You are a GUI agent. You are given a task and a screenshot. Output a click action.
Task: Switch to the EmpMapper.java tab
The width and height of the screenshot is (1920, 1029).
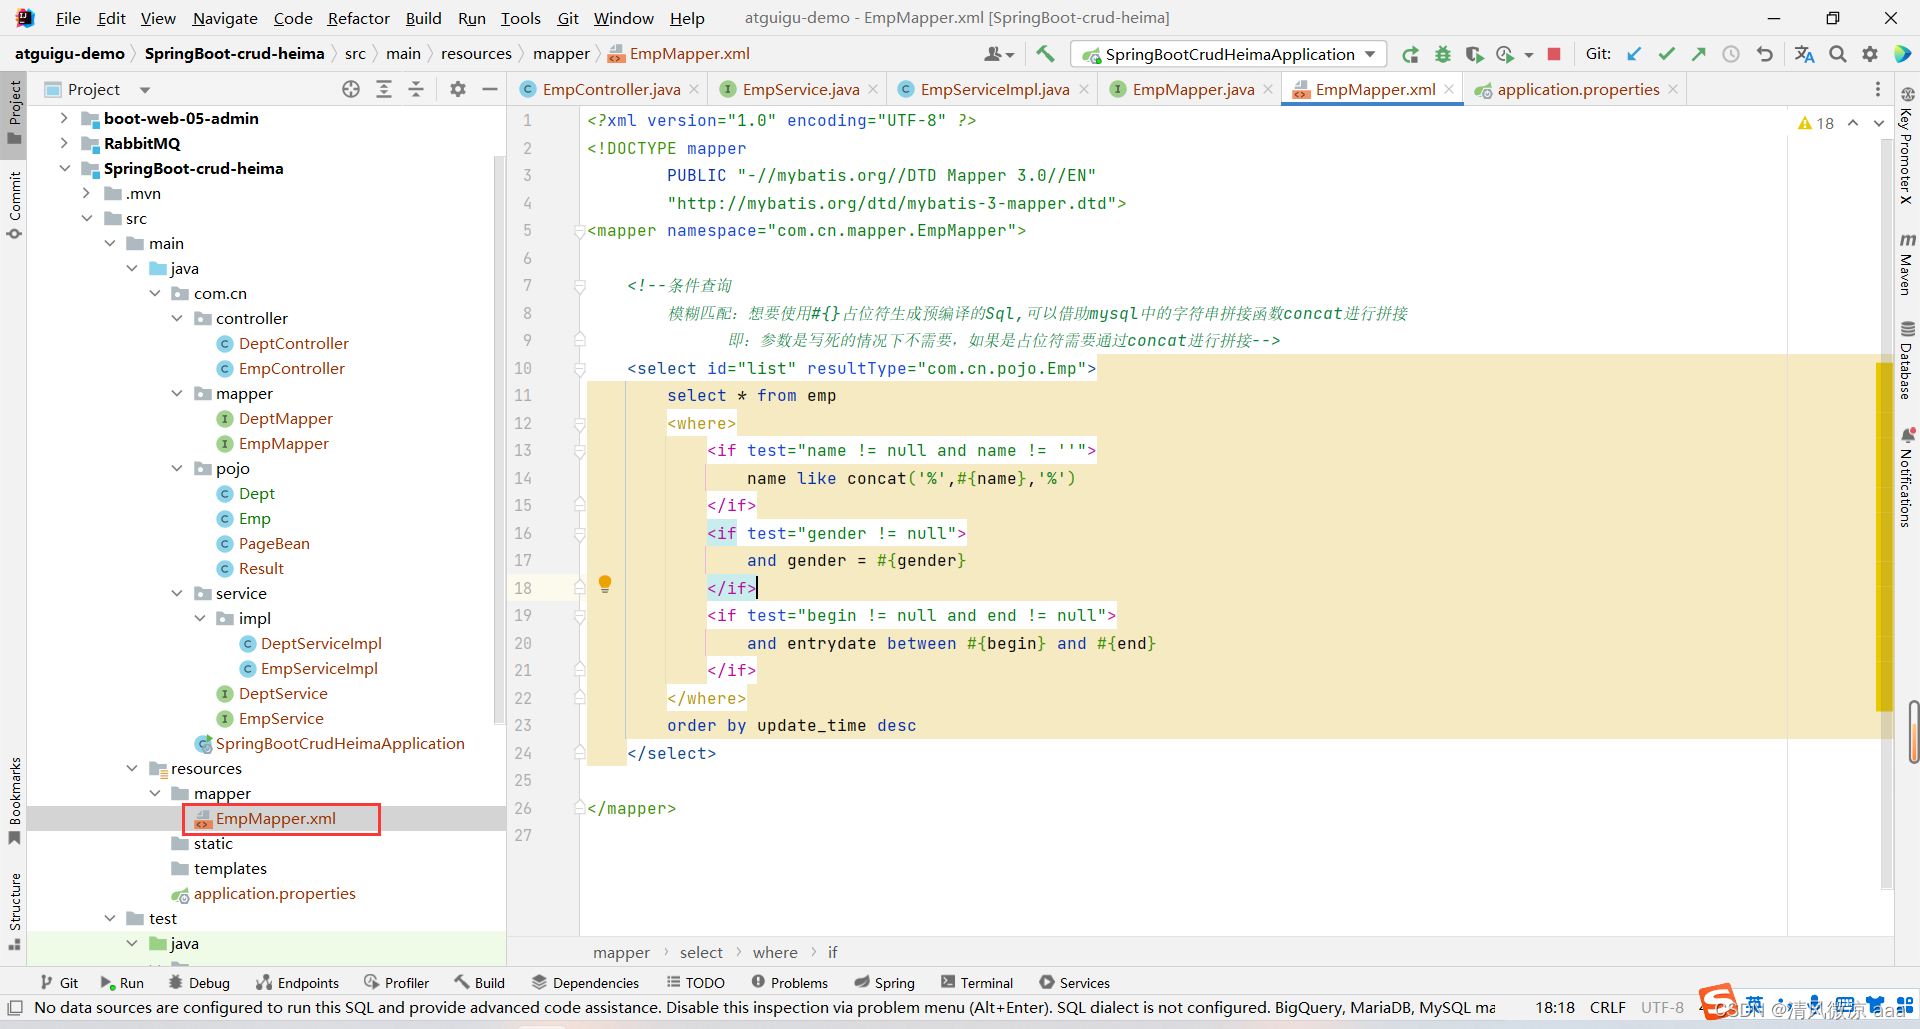click(x=1193, y=89)
